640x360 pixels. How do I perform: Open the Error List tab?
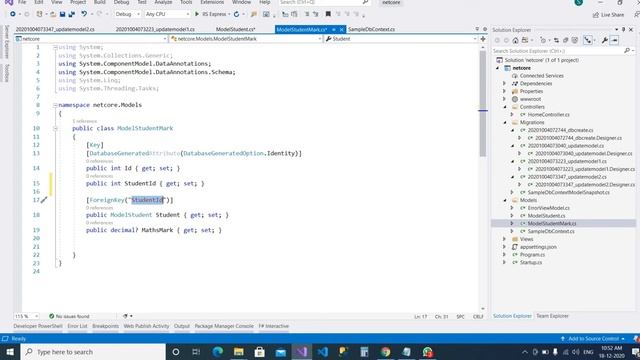tap(77, 326)
